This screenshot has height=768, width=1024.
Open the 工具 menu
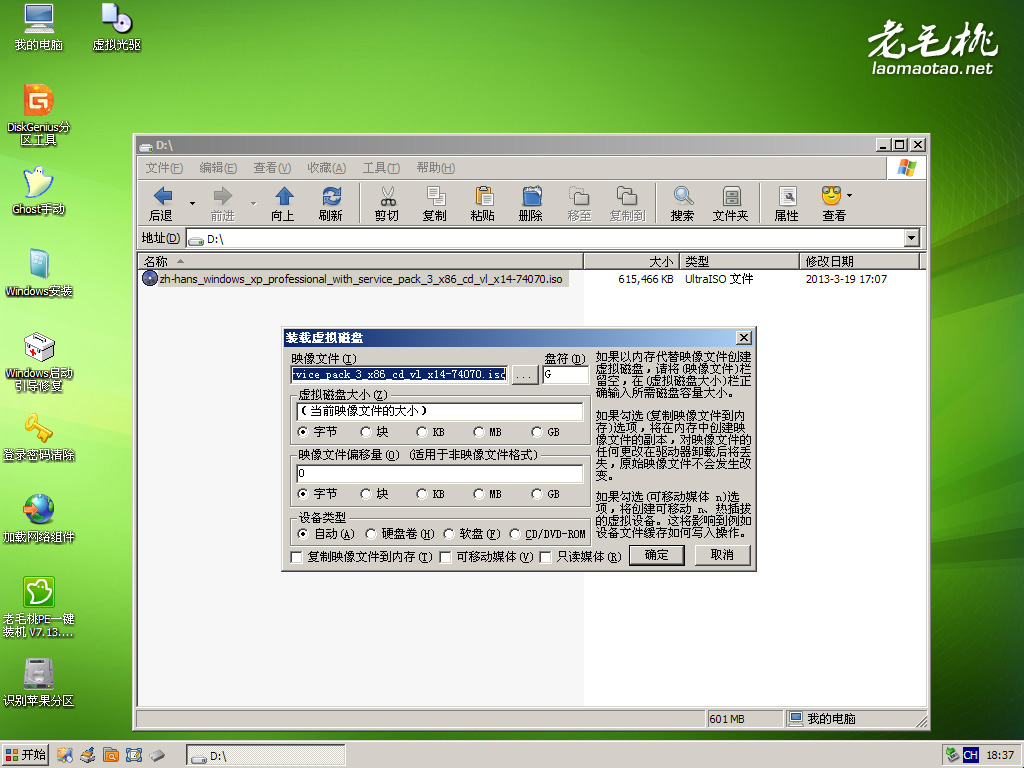pyautogui.click(x=381, y=168)
